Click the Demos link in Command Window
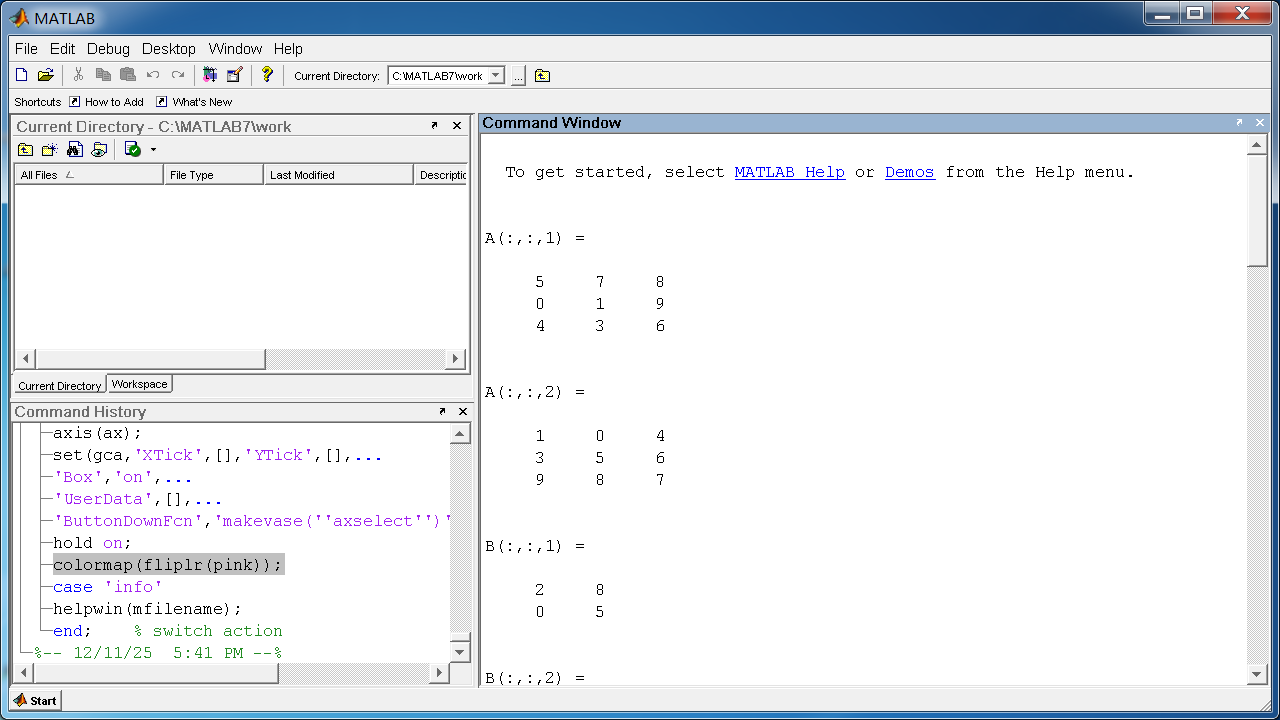1280x720 pixels. point(909,172)
